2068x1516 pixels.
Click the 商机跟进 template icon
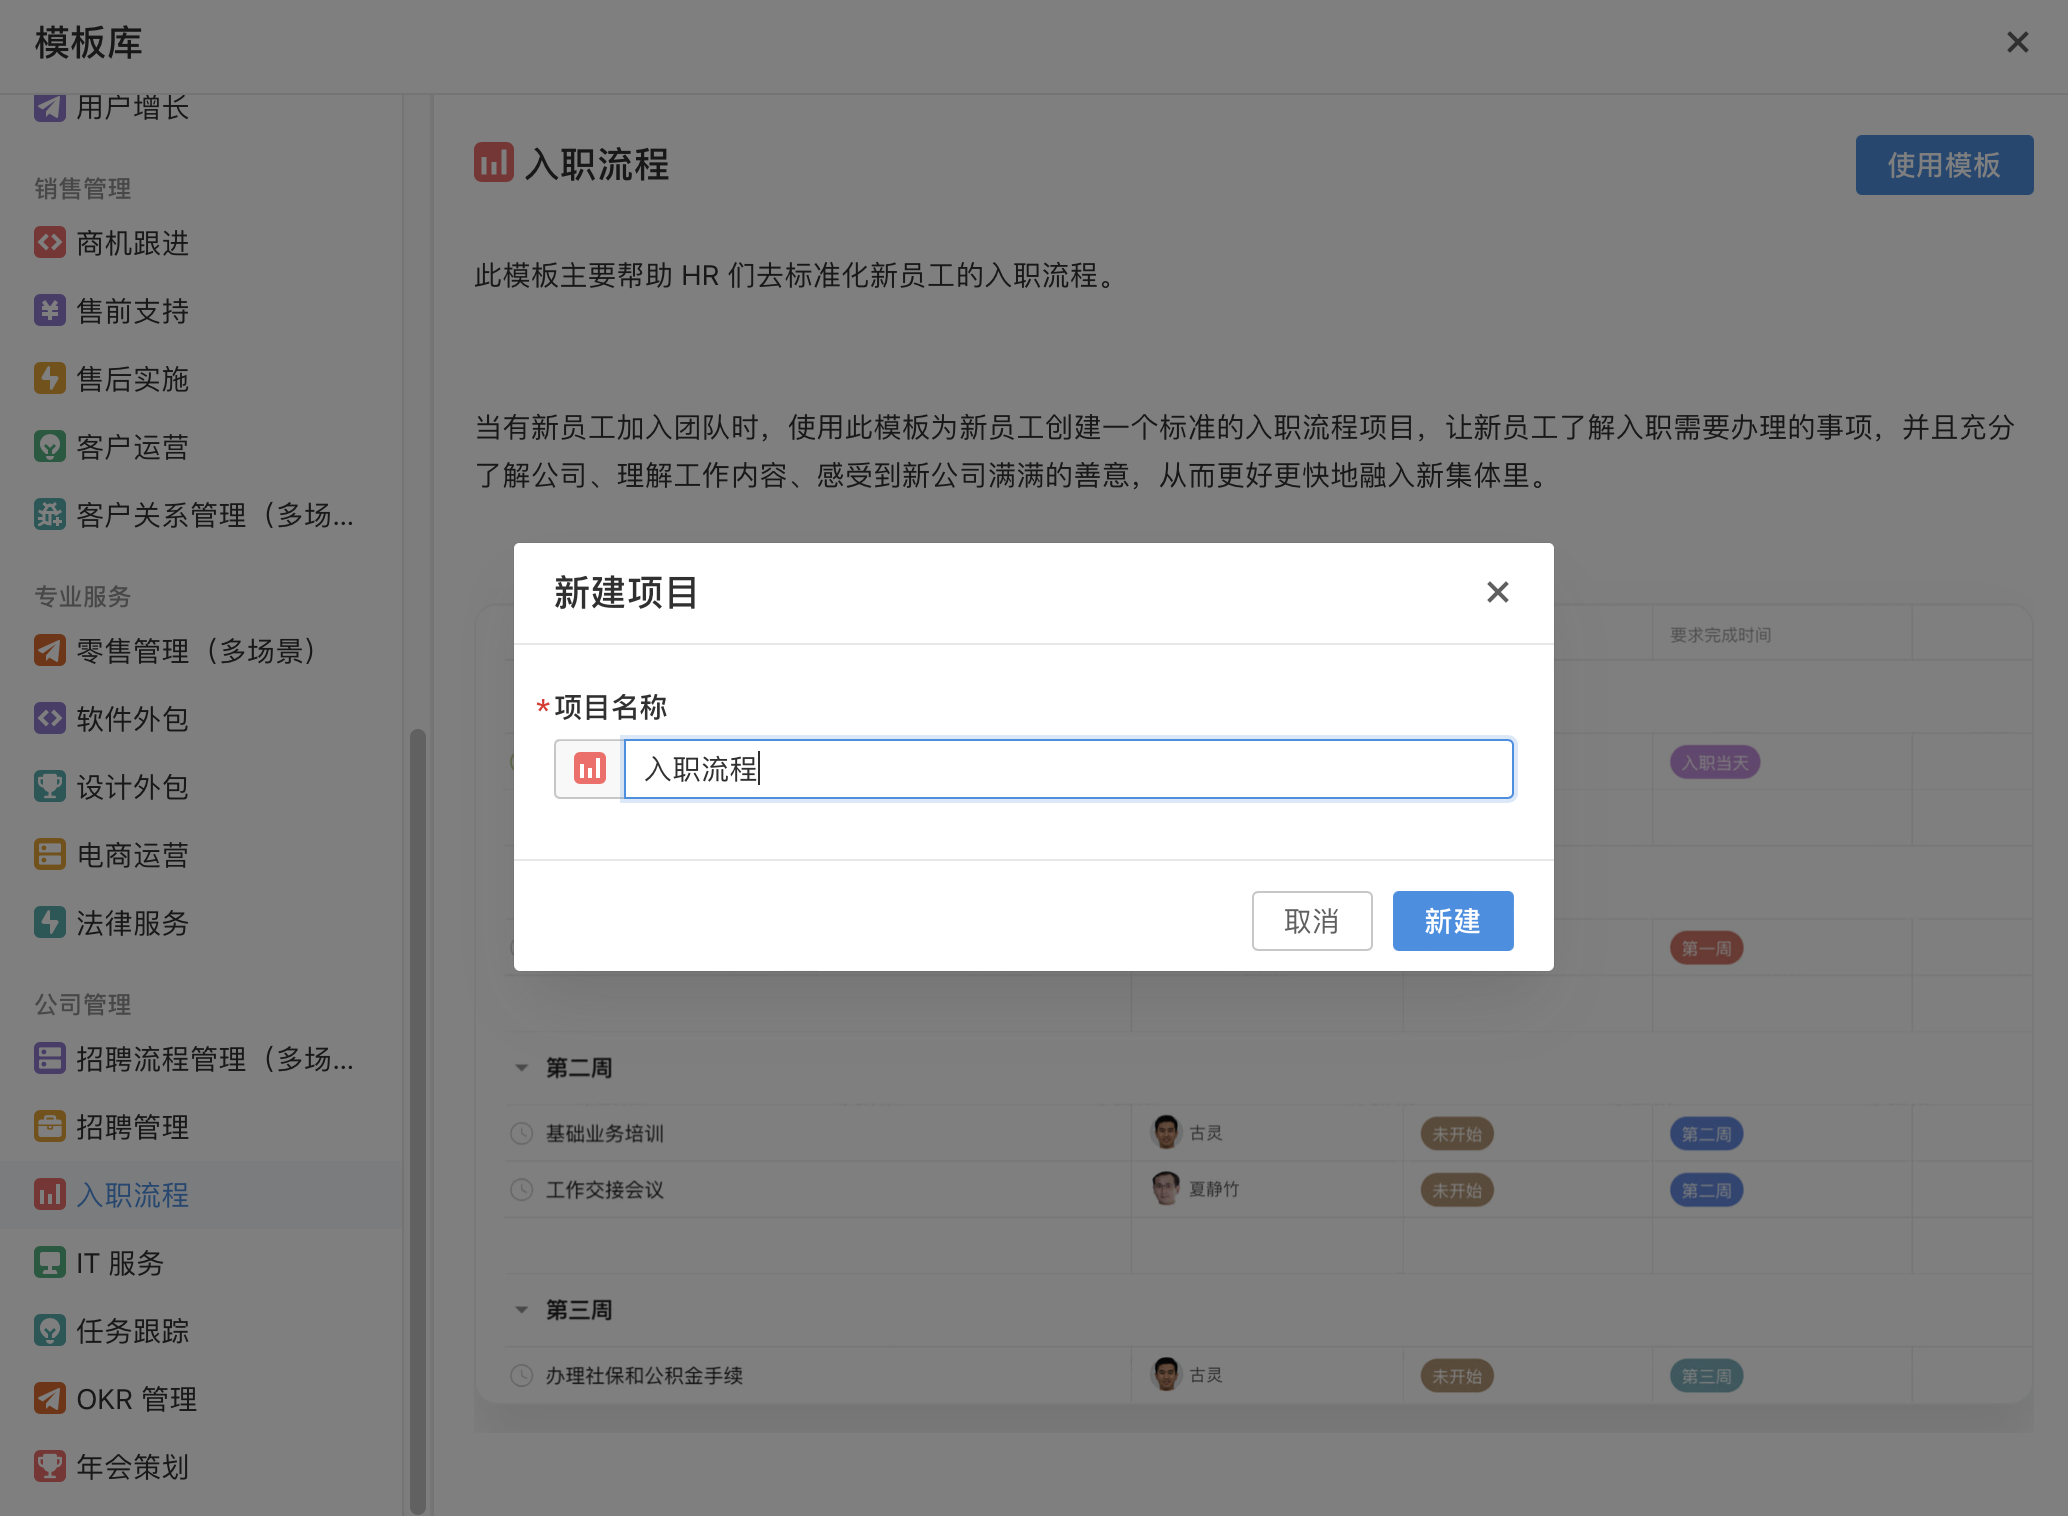[50, 242]
